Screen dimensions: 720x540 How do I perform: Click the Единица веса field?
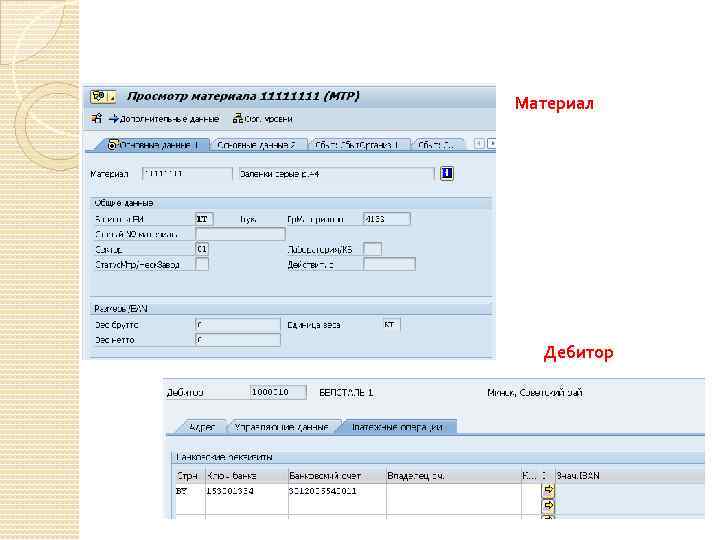click(x=391, y=325)
